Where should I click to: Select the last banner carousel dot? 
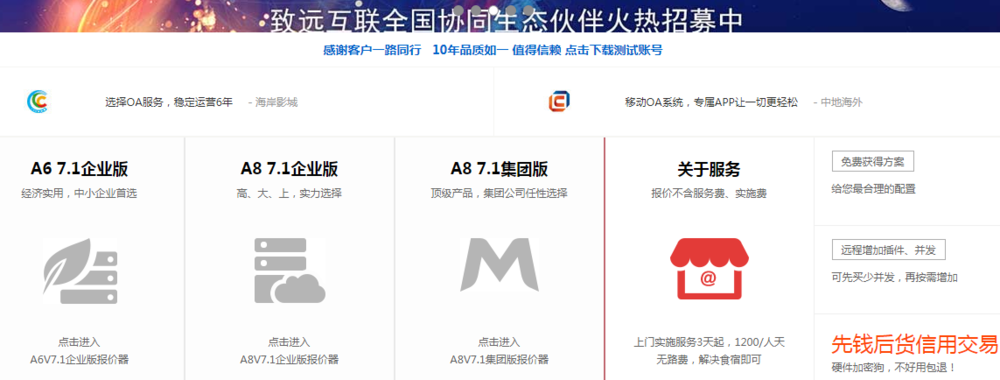click(x=528, y=10)
